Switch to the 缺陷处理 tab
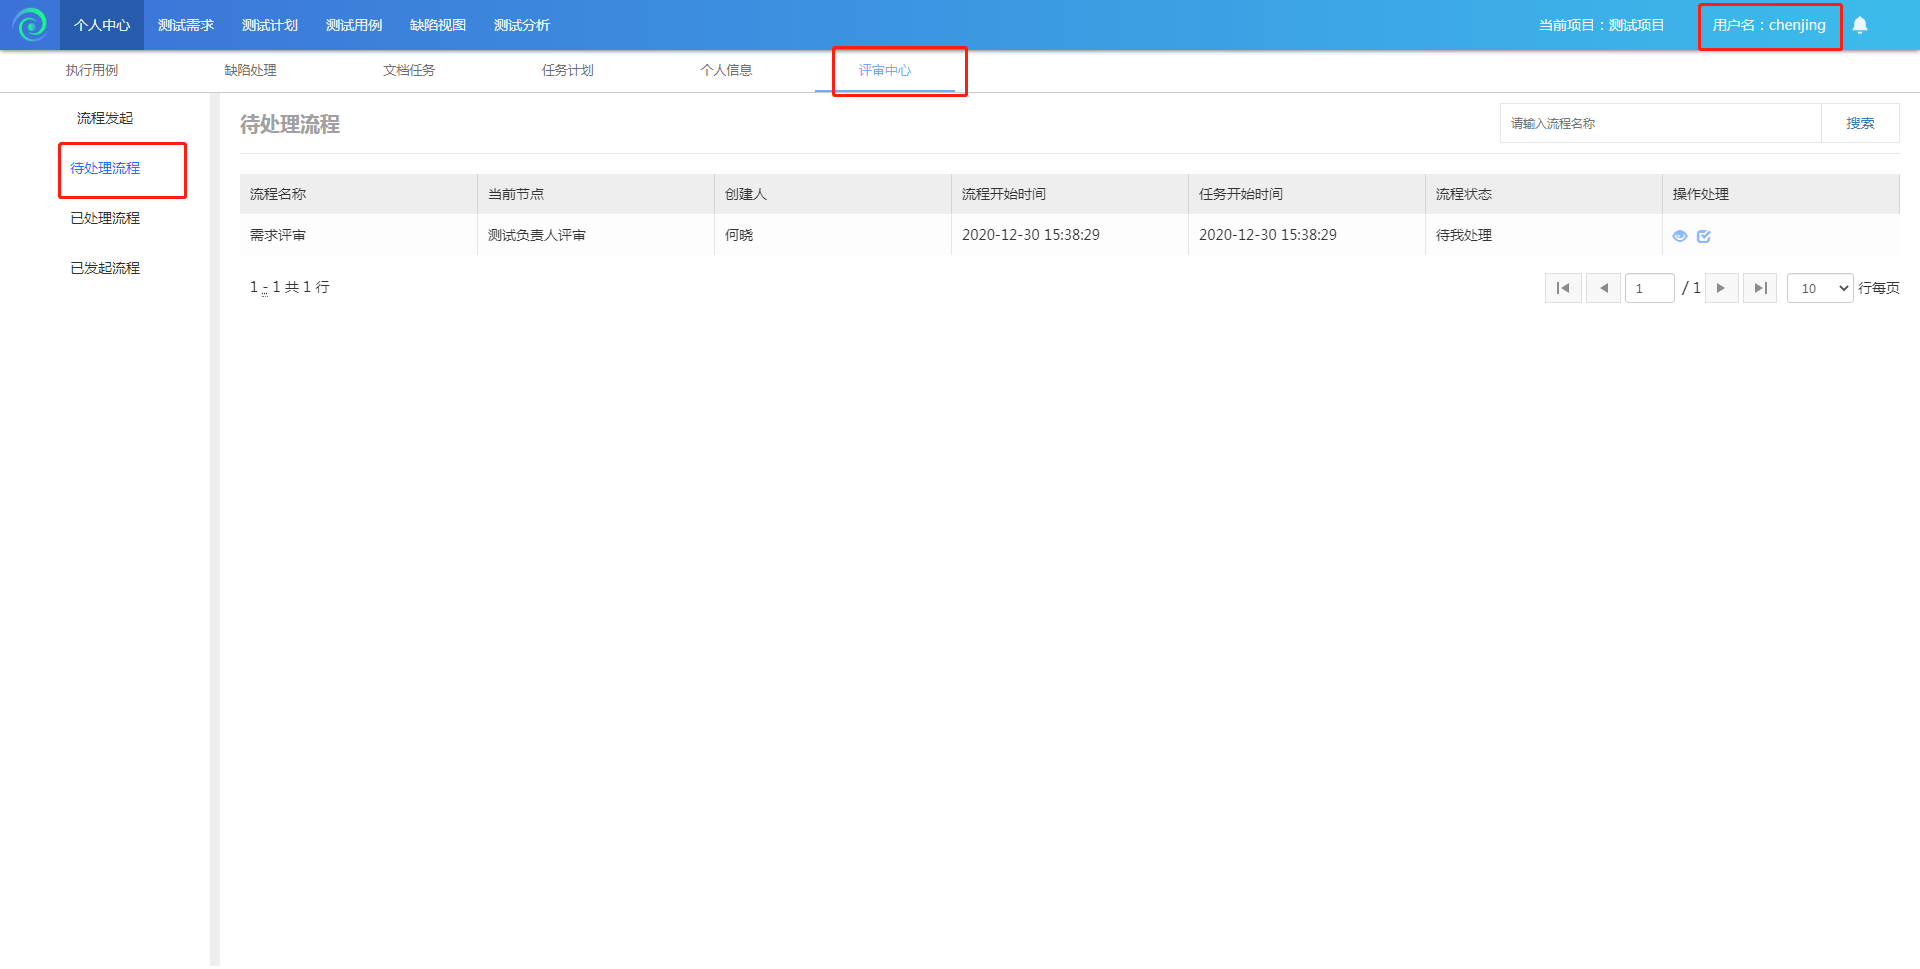The height and width of the screenshot is (969, 1920). [x=250, y=70]
